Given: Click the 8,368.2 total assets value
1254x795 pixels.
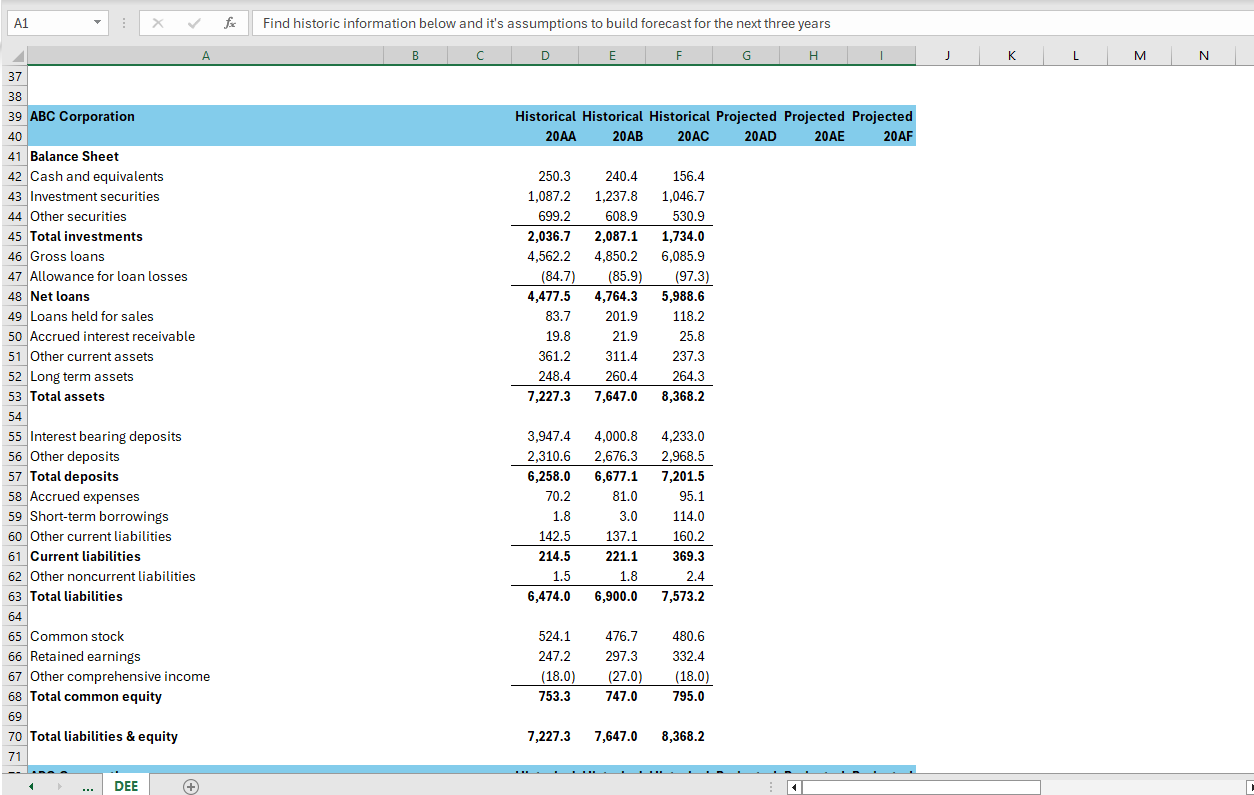Looking at the screenshot, I should 685,396.
